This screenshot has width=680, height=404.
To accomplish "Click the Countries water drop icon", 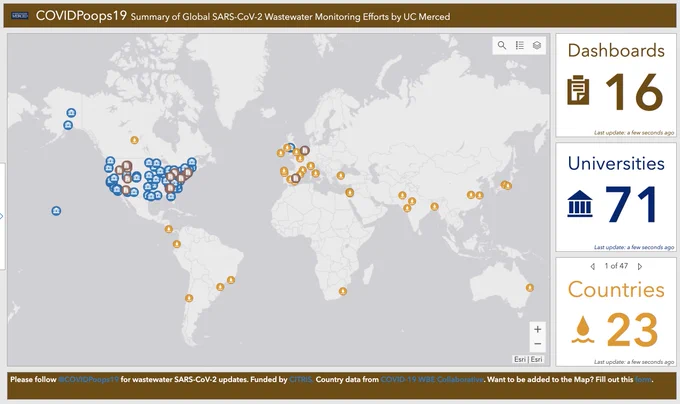I will (x=583, y=329).
